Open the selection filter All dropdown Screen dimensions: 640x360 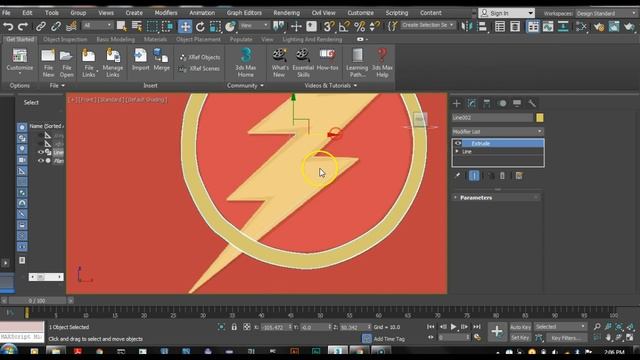[97, 26]
